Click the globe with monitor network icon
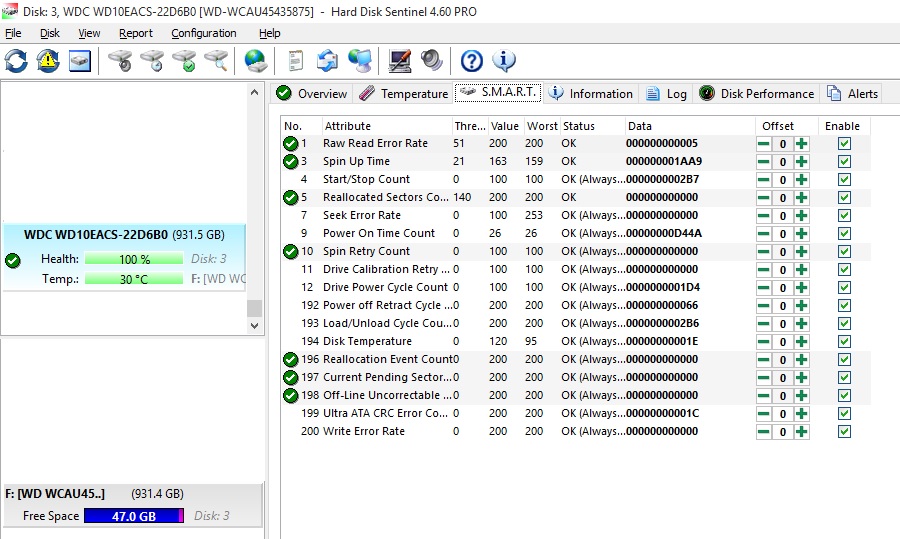This screenshot has height=539, width=900. pyautogui.click(x=360, y=60)
